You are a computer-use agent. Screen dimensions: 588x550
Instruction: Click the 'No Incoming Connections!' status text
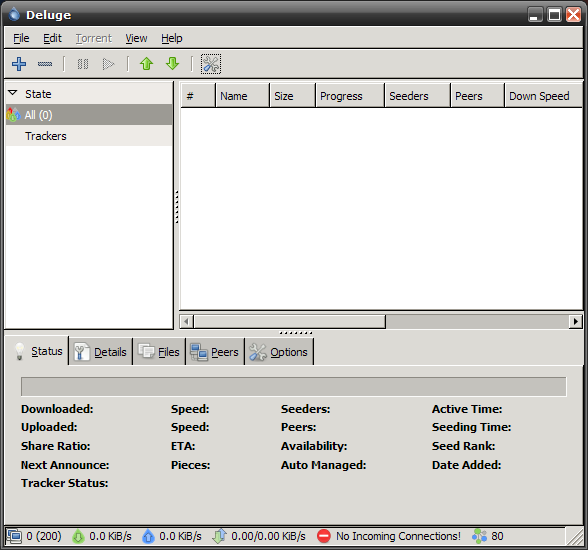398,536
